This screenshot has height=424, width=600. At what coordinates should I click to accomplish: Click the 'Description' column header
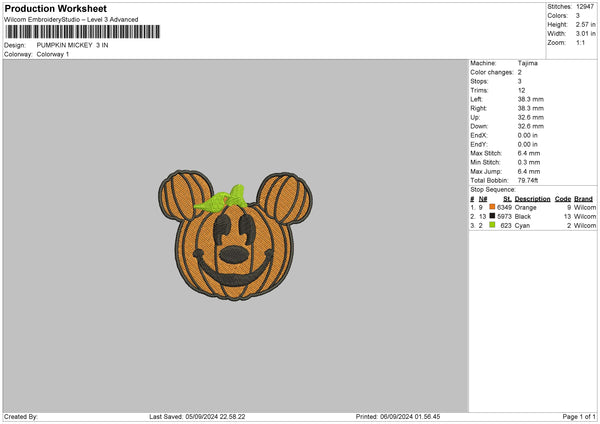[x=532, y=199]
